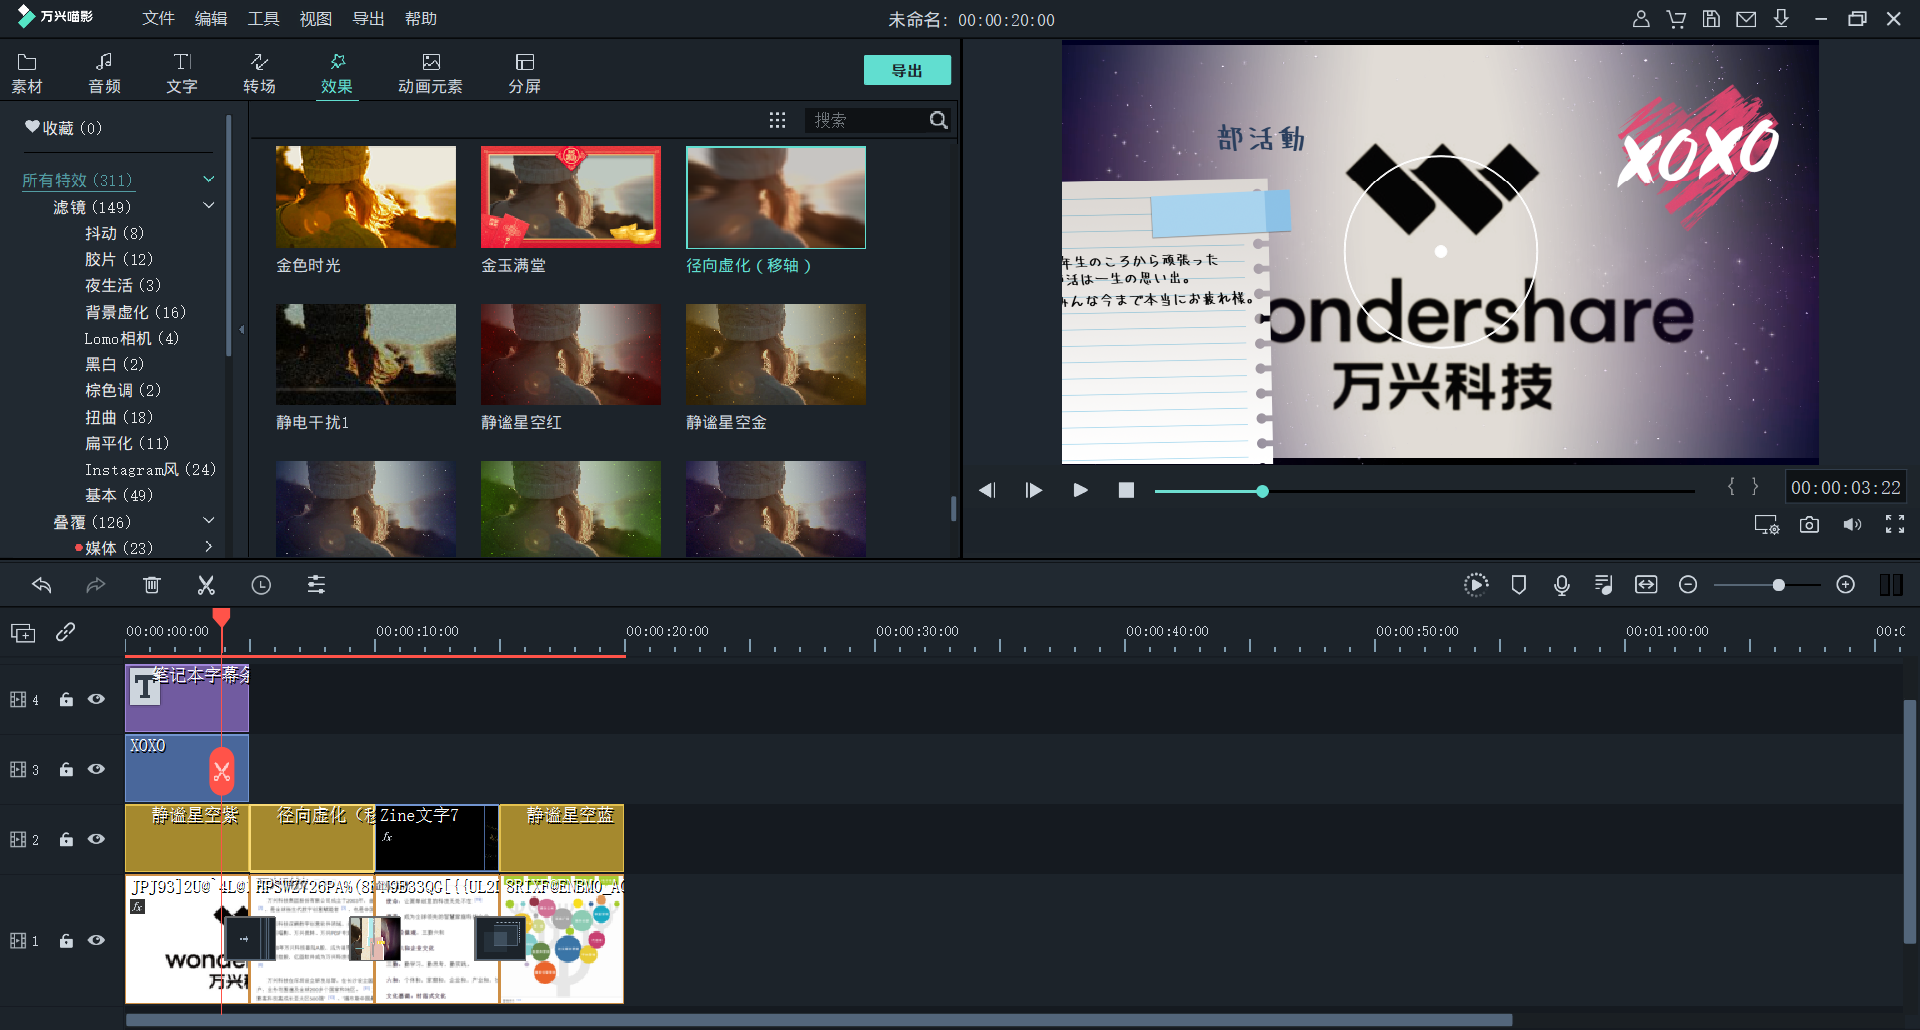Enter fullscreen preview mode
The height and width of the screenshot is (1030, 1920).
[1894, 525]
